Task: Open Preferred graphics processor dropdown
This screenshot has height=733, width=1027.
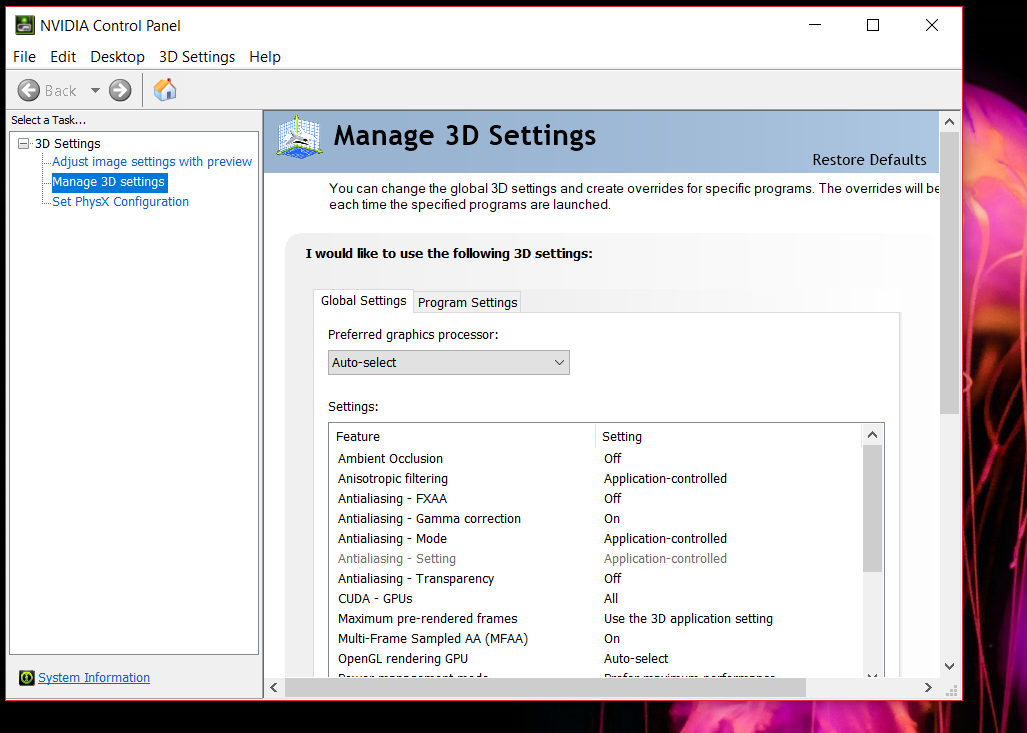Action: click(x=449, y=363)
